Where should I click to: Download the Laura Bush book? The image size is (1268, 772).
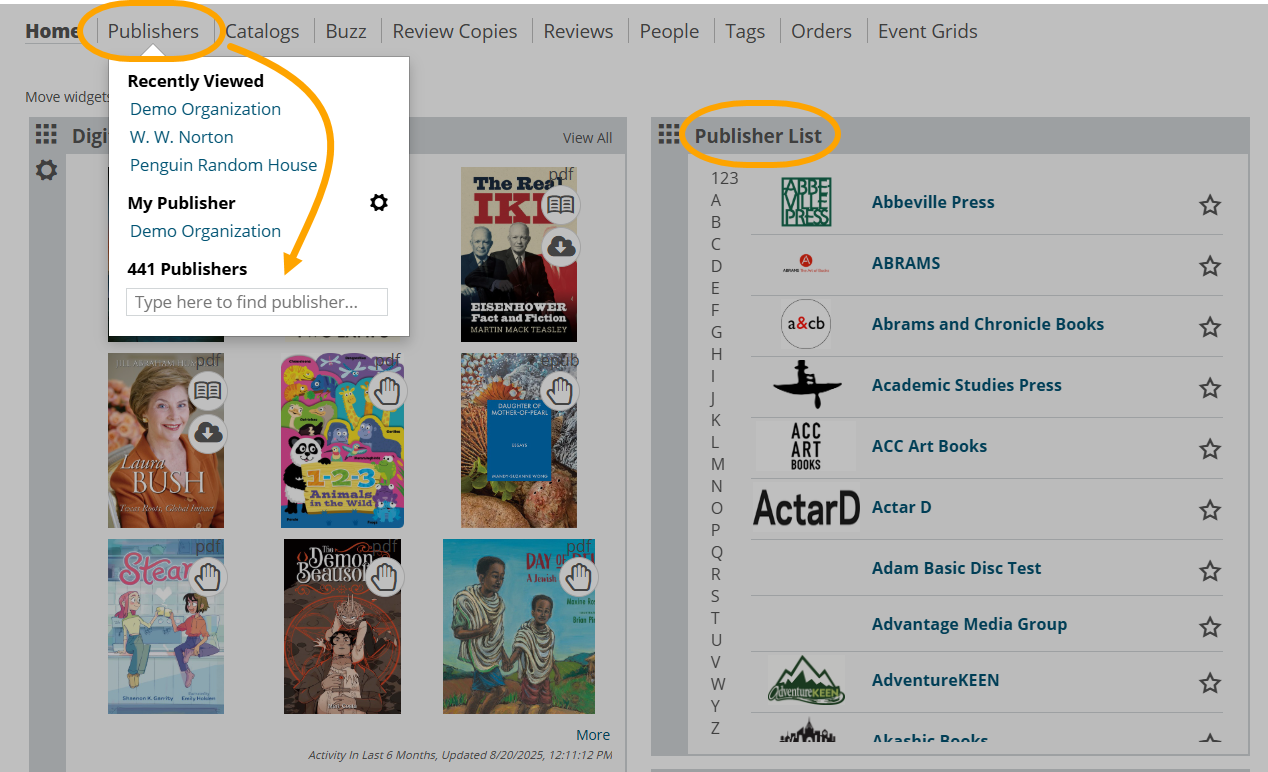point(208,434)
